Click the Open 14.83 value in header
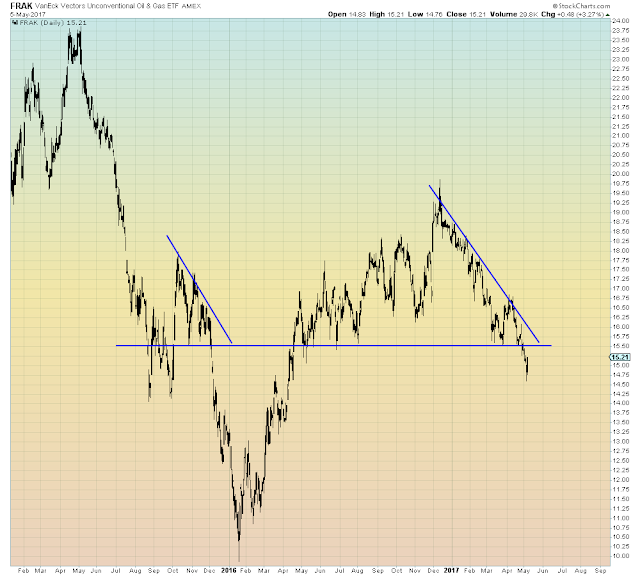Viewport: 640px width, 576px height. coord(357,14)
